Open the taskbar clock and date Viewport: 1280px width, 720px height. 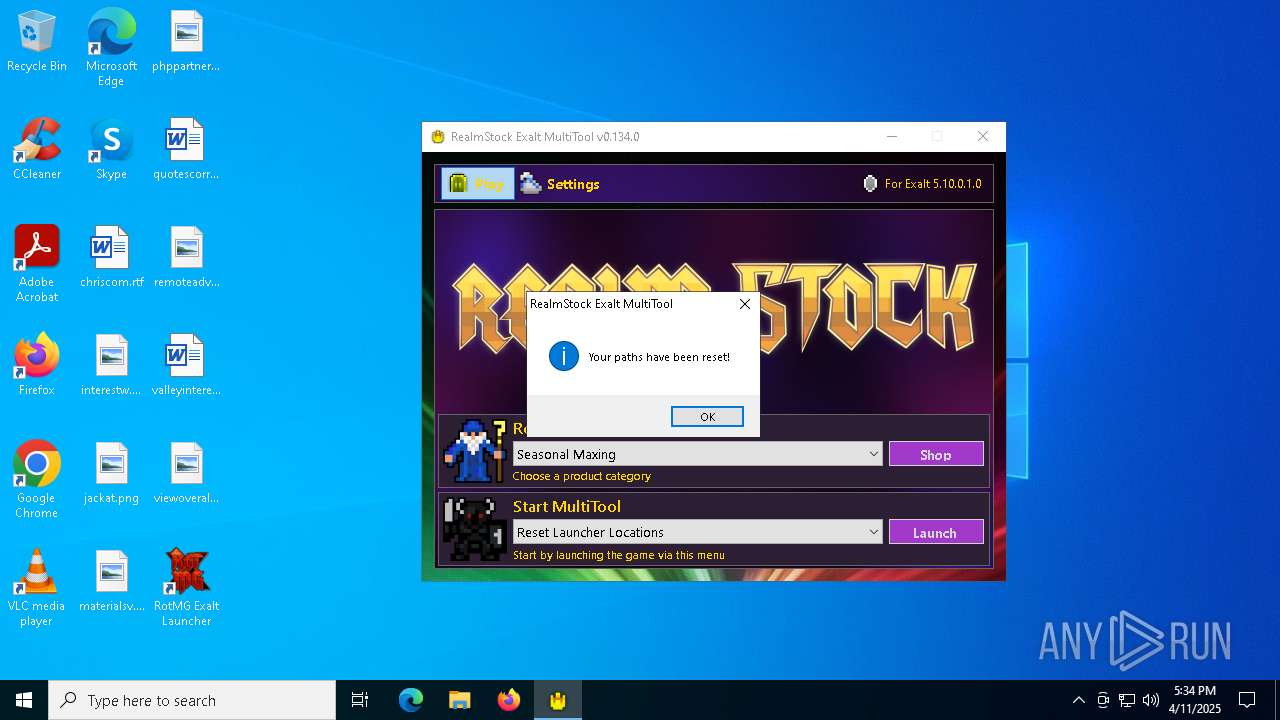tap(1195, 700)
